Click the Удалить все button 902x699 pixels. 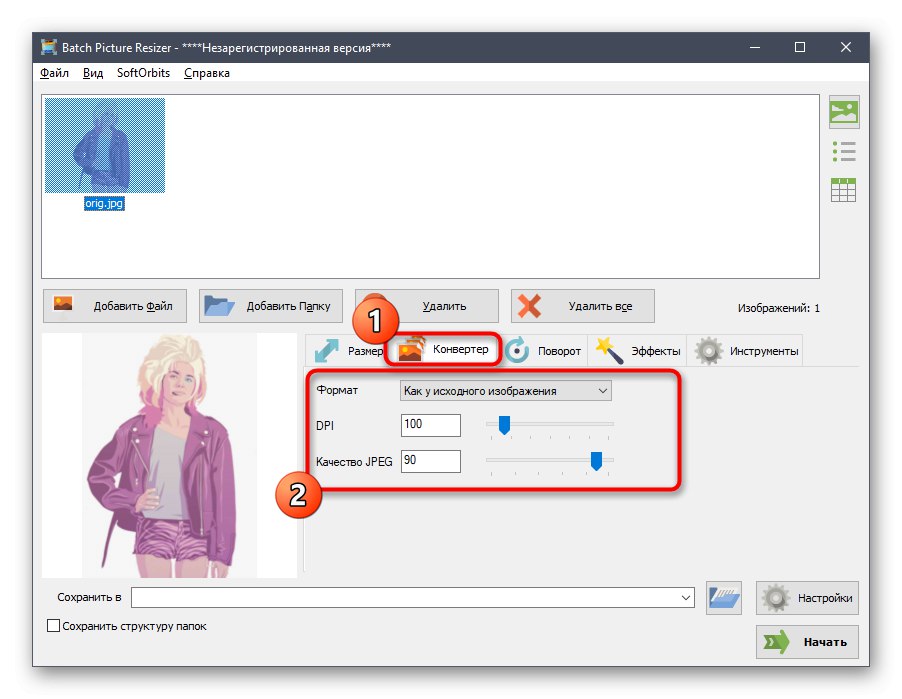pyautogui.click(x=583, y=306)
